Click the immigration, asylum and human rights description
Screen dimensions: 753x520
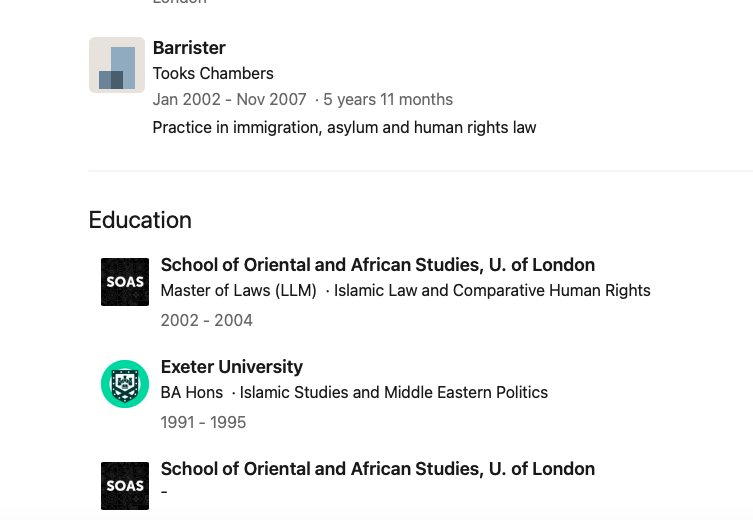point(344,127)
